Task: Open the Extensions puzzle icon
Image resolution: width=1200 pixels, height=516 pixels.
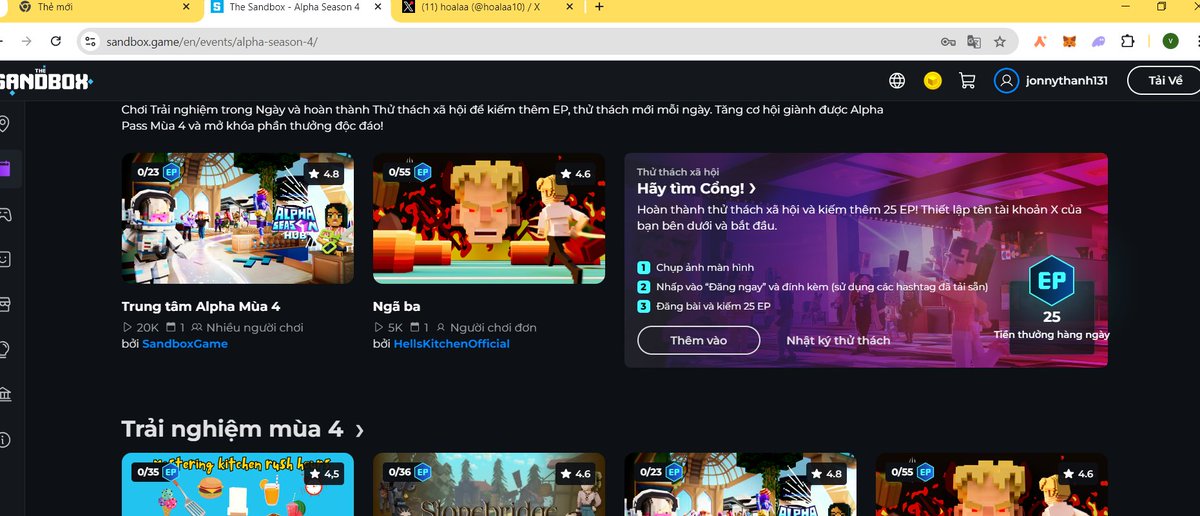Action: 1128,41
